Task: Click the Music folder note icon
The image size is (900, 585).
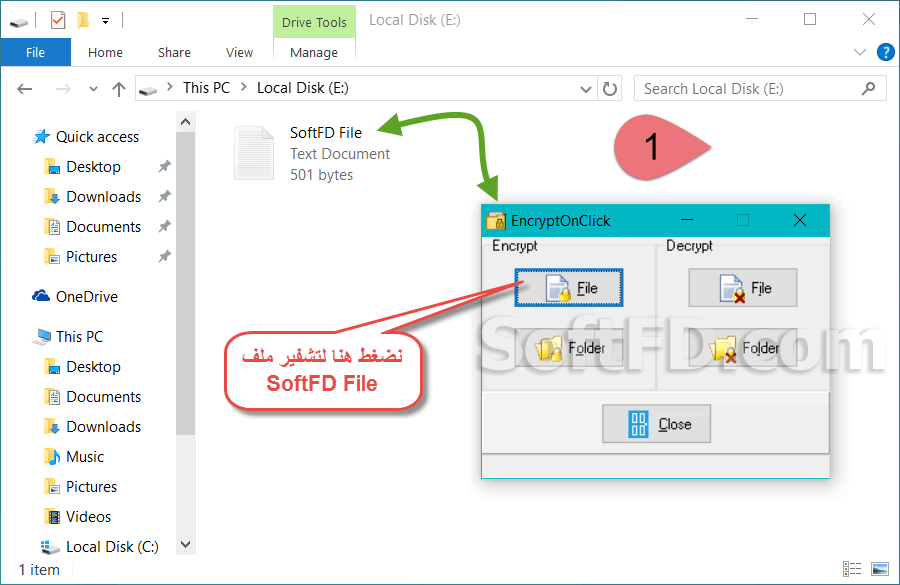Action: point(52,456)
